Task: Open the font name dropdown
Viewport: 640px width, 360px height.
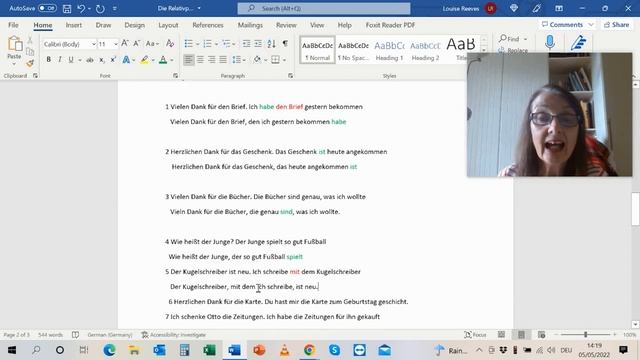Action: pos(93,44)
